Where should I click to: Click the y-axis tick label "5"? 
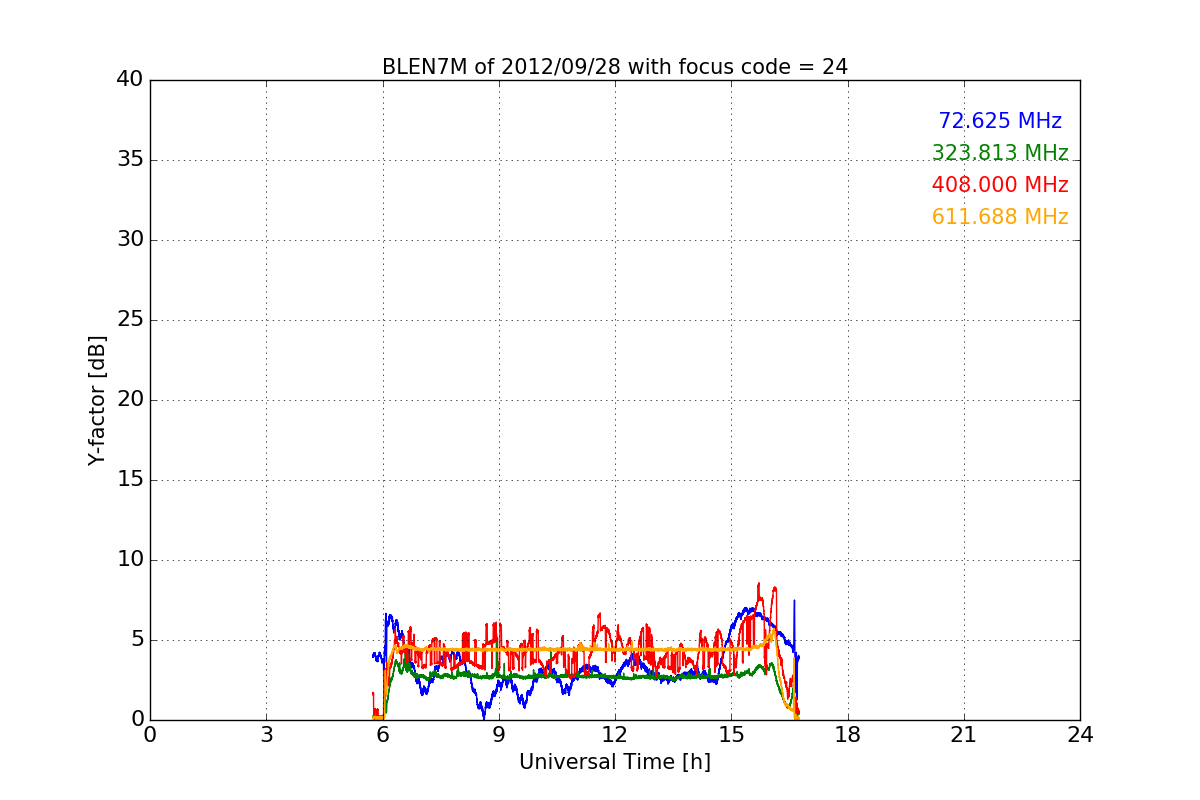point(137,640)
